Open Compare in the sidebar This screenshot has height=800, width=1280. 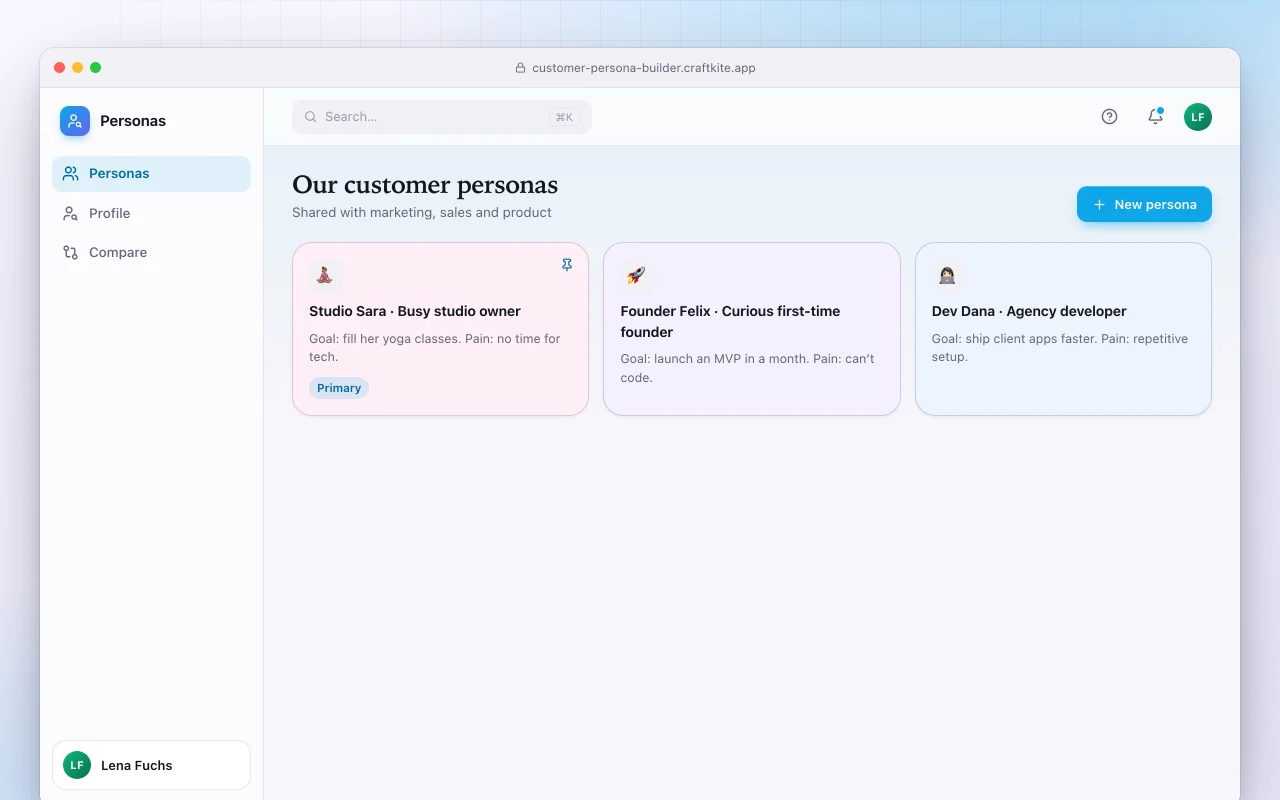(x=151, y=252)
